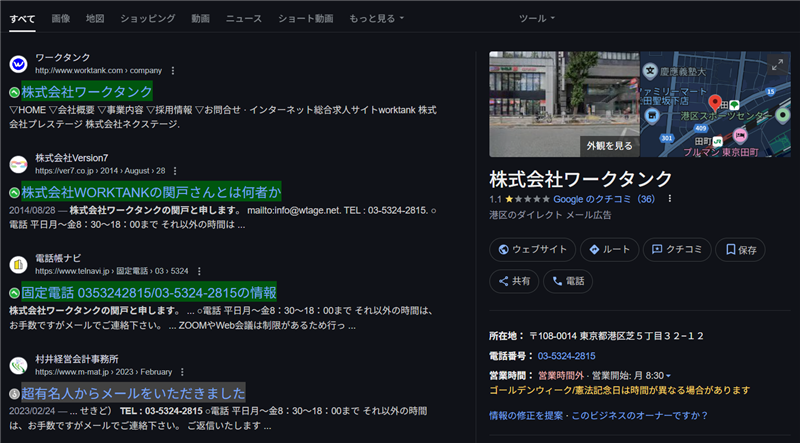
Task: Click the 営業時間外 status text
Action: tap(561, 376)
